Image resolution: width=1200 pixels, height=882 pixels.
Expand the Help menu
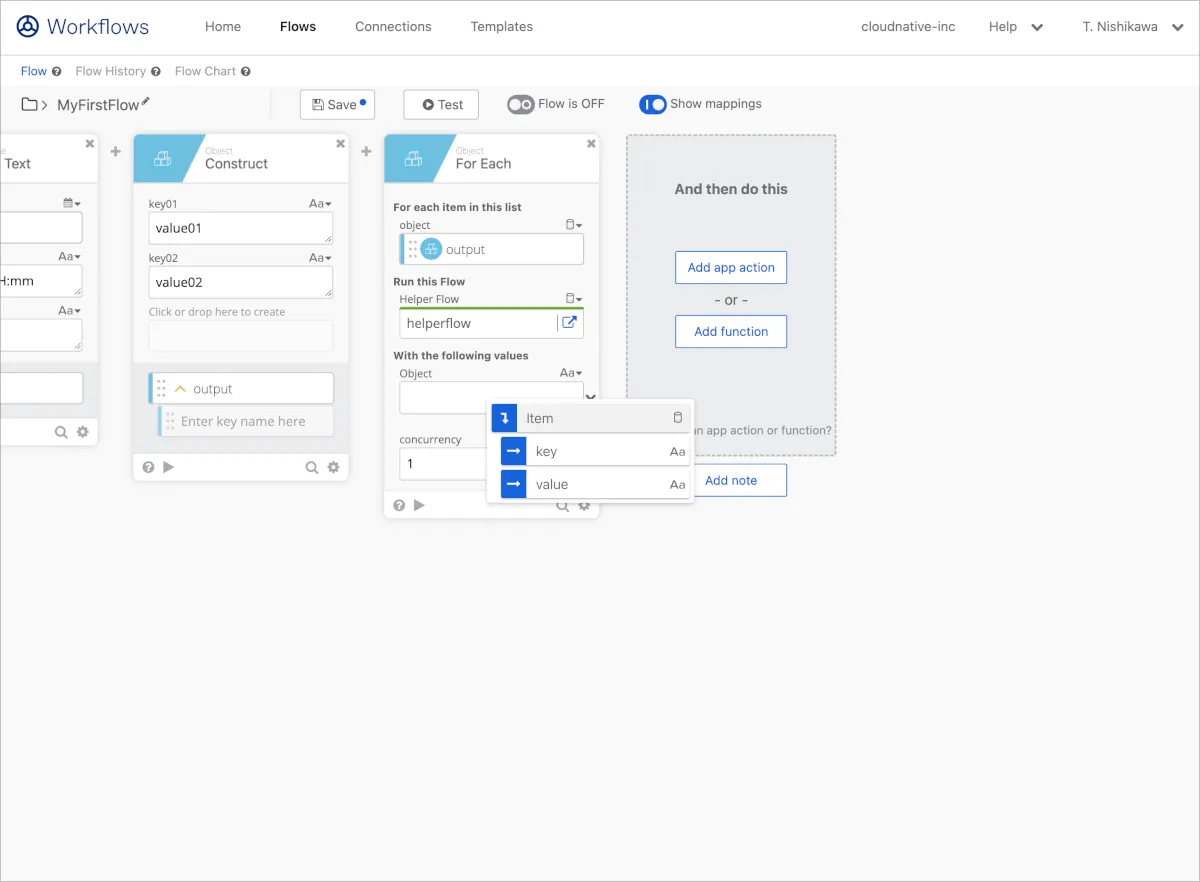click(1015, 27)
